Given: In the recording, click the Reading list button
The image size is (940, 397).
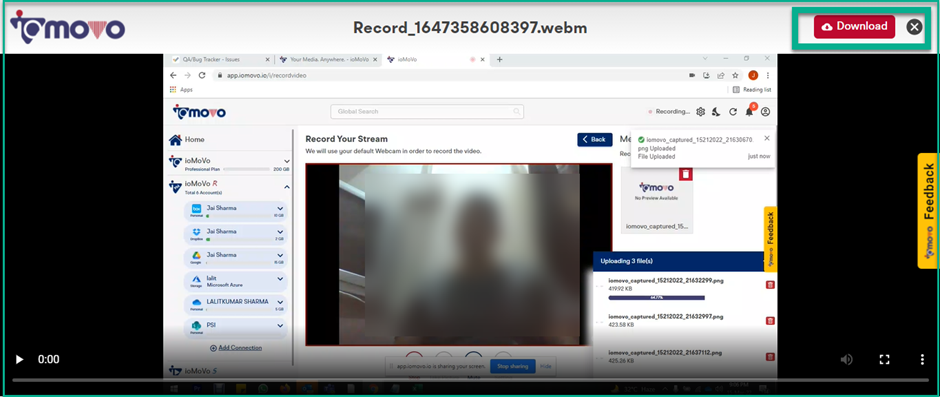Looking at the screenshot, I should click(752, 90).
